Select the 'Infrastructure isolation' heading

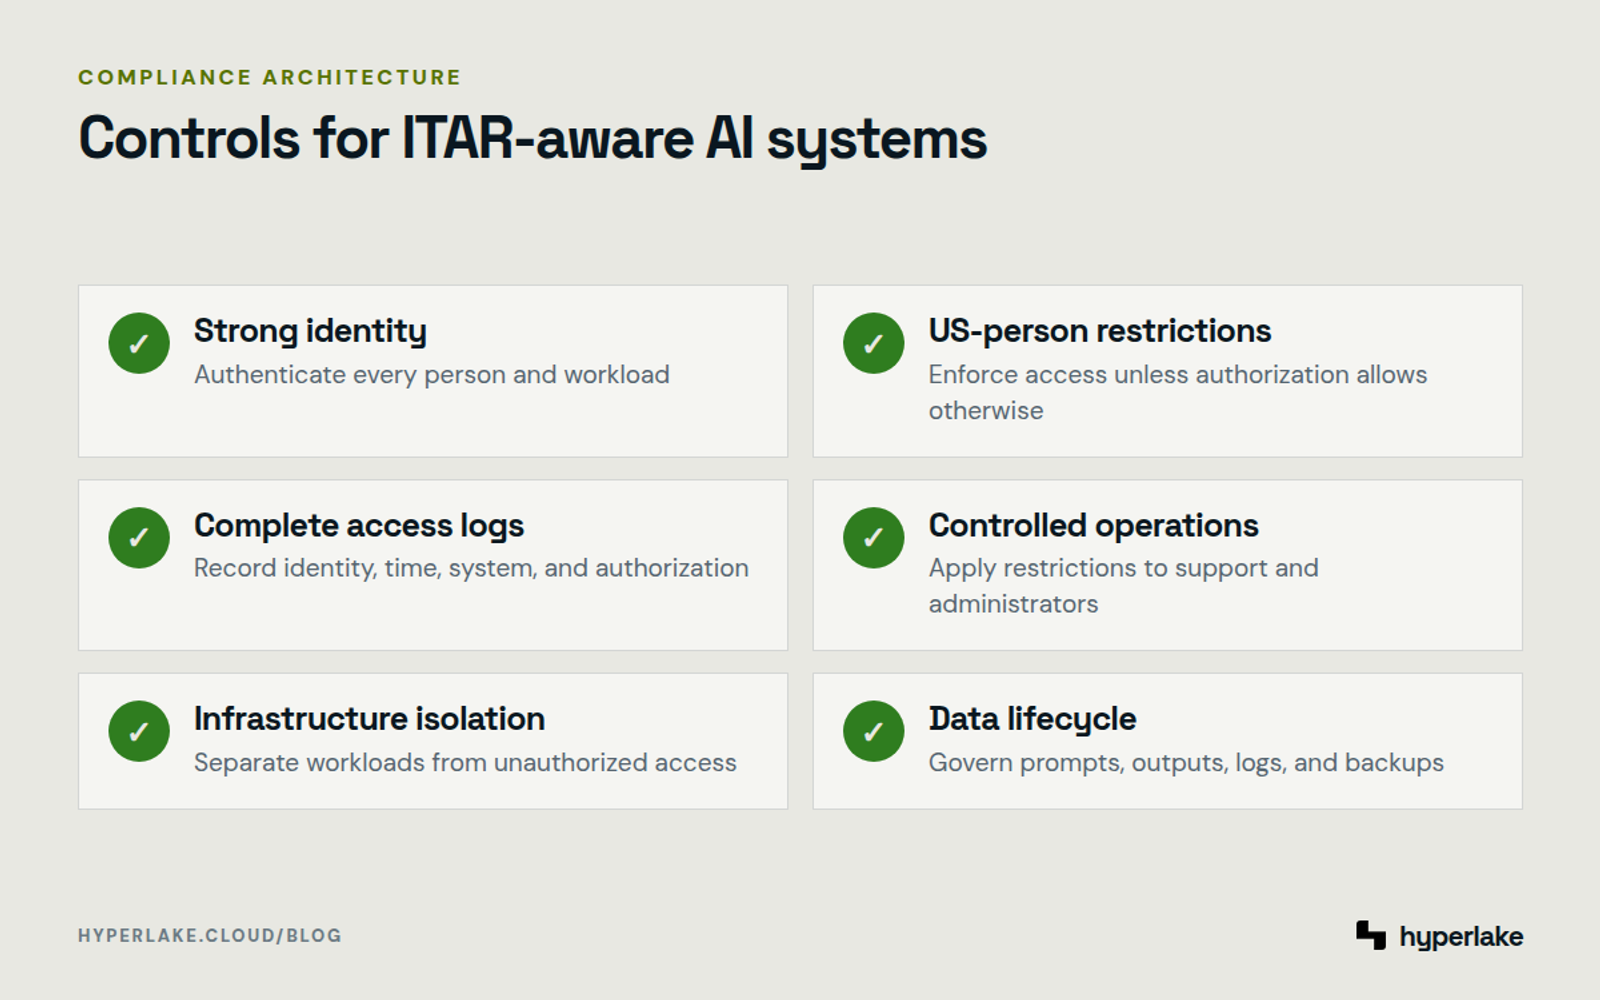point(369,719)
